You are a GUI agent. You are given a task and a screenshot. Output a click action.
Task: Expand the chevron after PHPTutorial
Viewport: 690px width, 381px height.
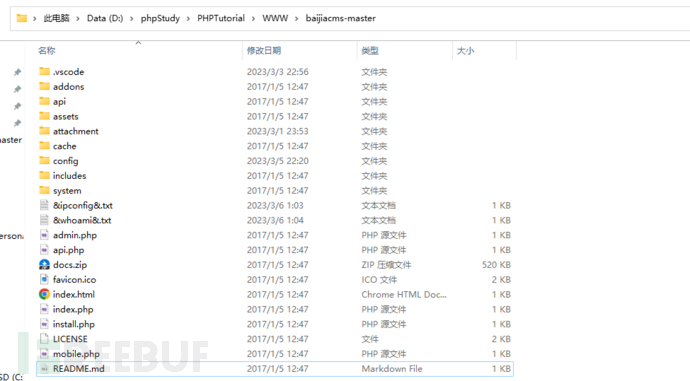pyautogui.click(x=253, y=18)
